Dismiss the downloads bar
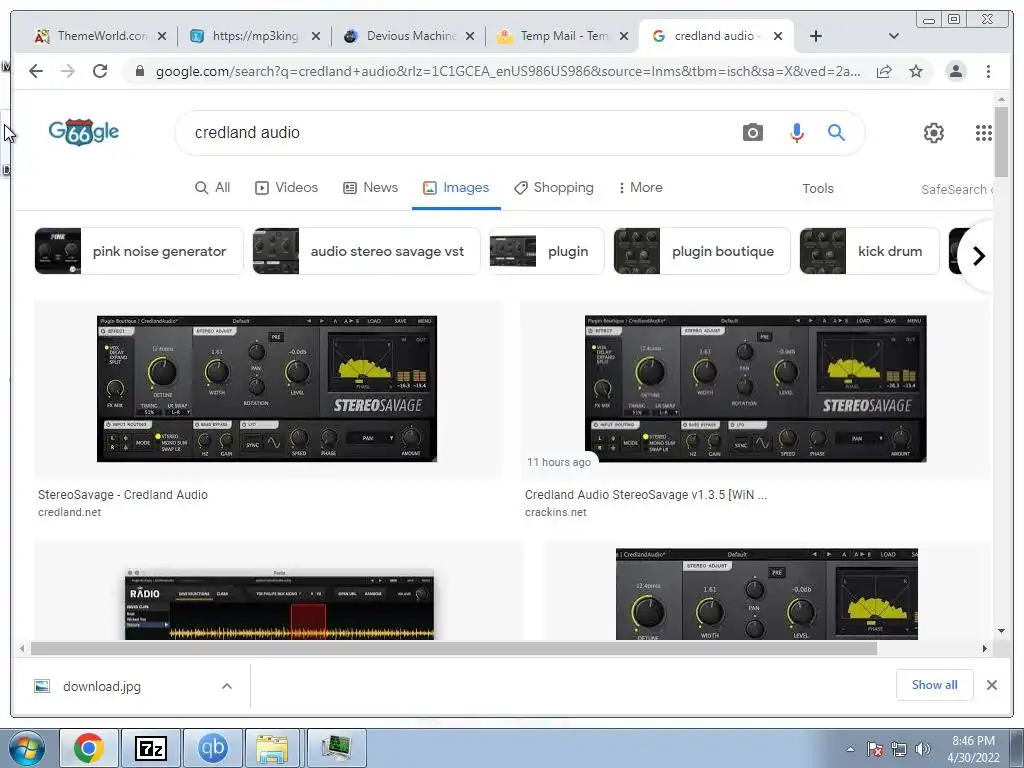This screenshot has height=768, width=1024. click(x=991, y=684)
